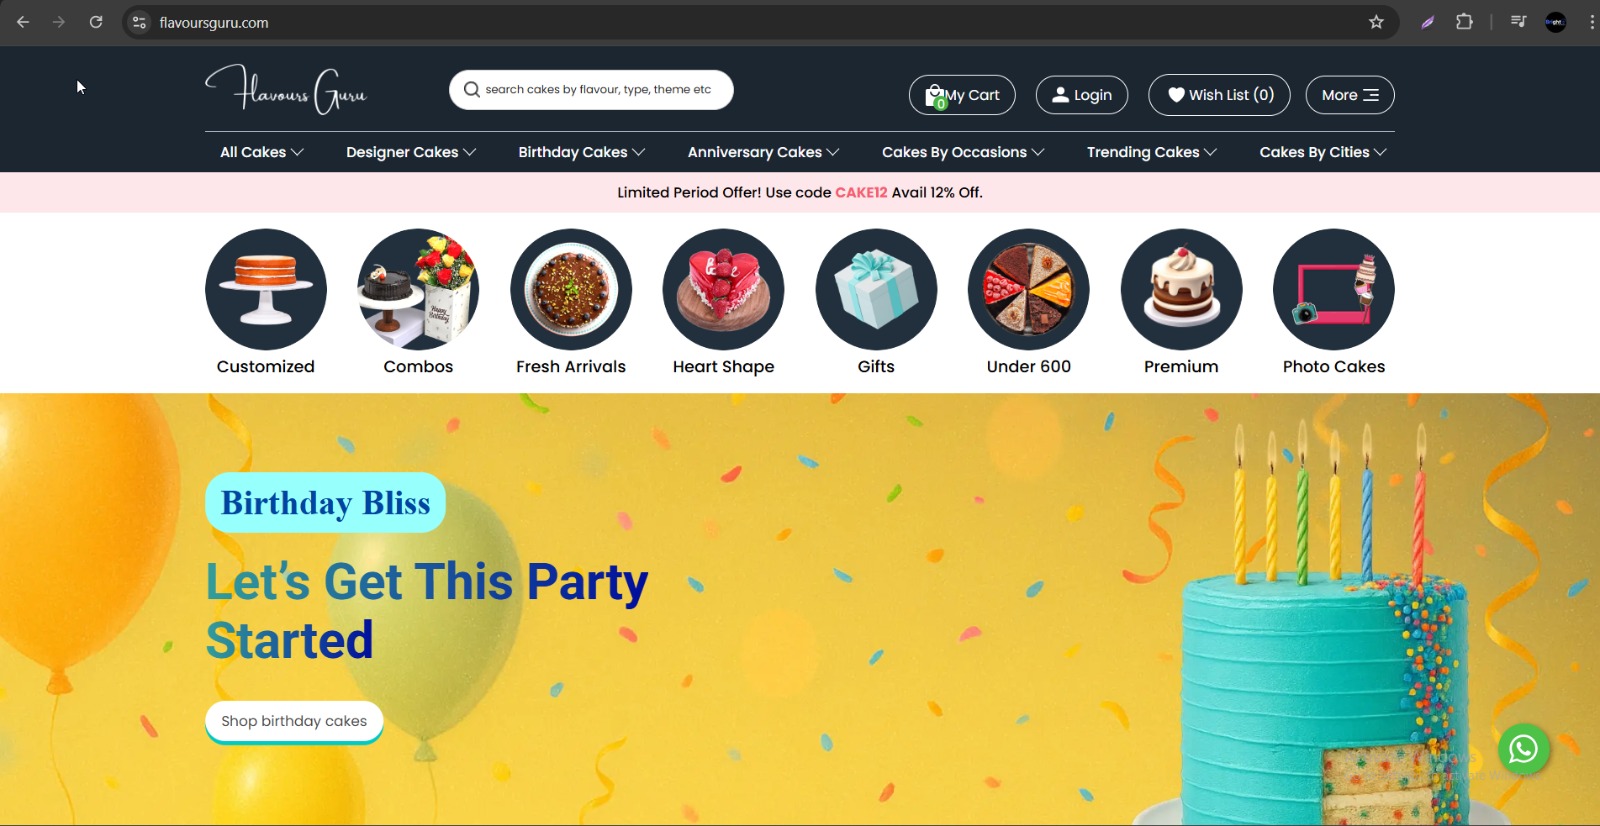This screenshot has width=1600, height=826.
Task: Open the Cakes By Occasions menu
Action: [962, 152]
